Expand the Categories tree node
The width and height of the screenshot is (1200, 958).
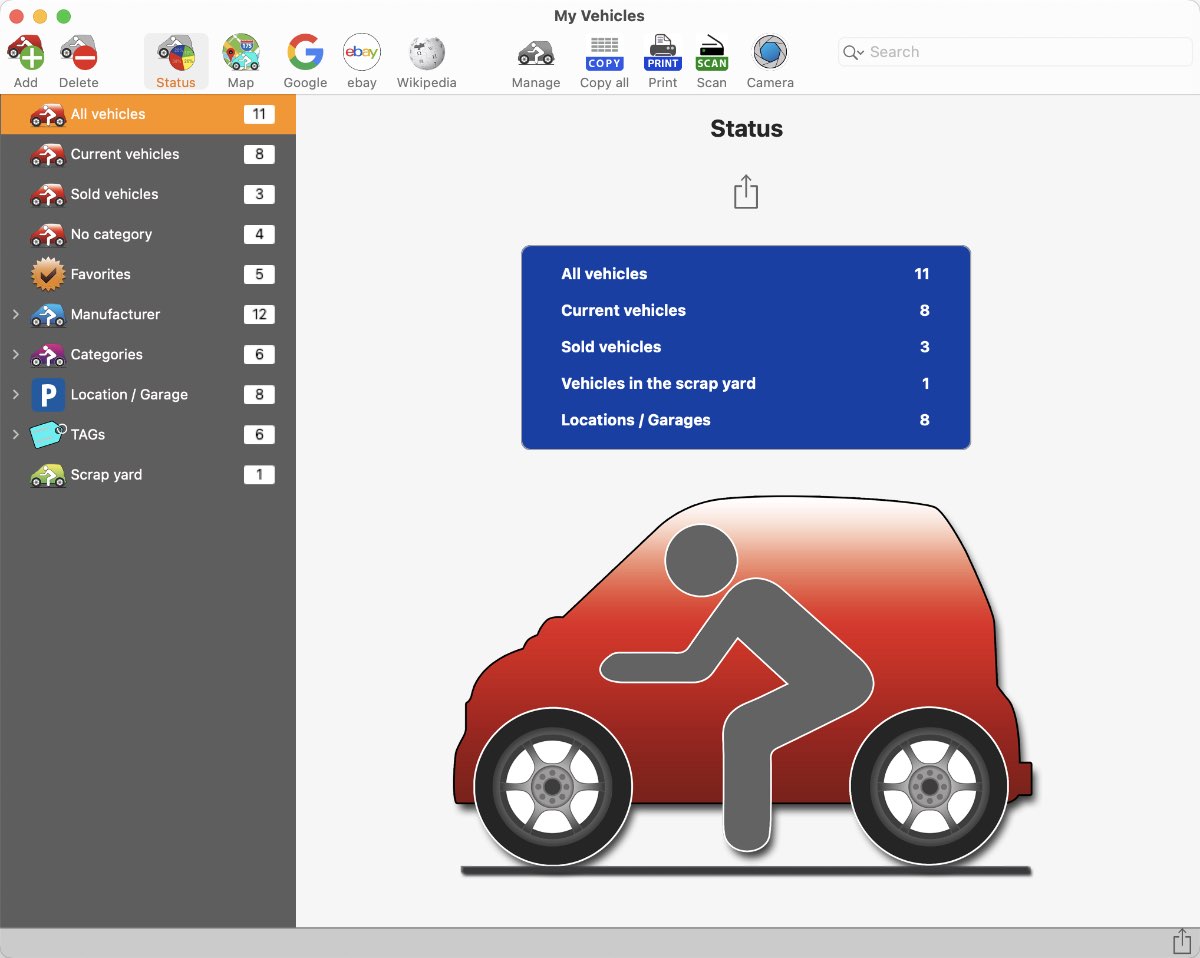(x=16, y=354)
